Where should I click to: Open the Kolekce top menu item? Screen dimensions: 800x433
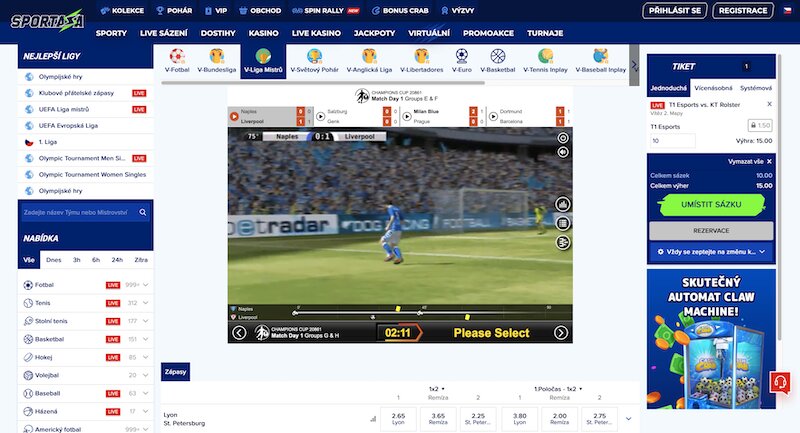122,10
